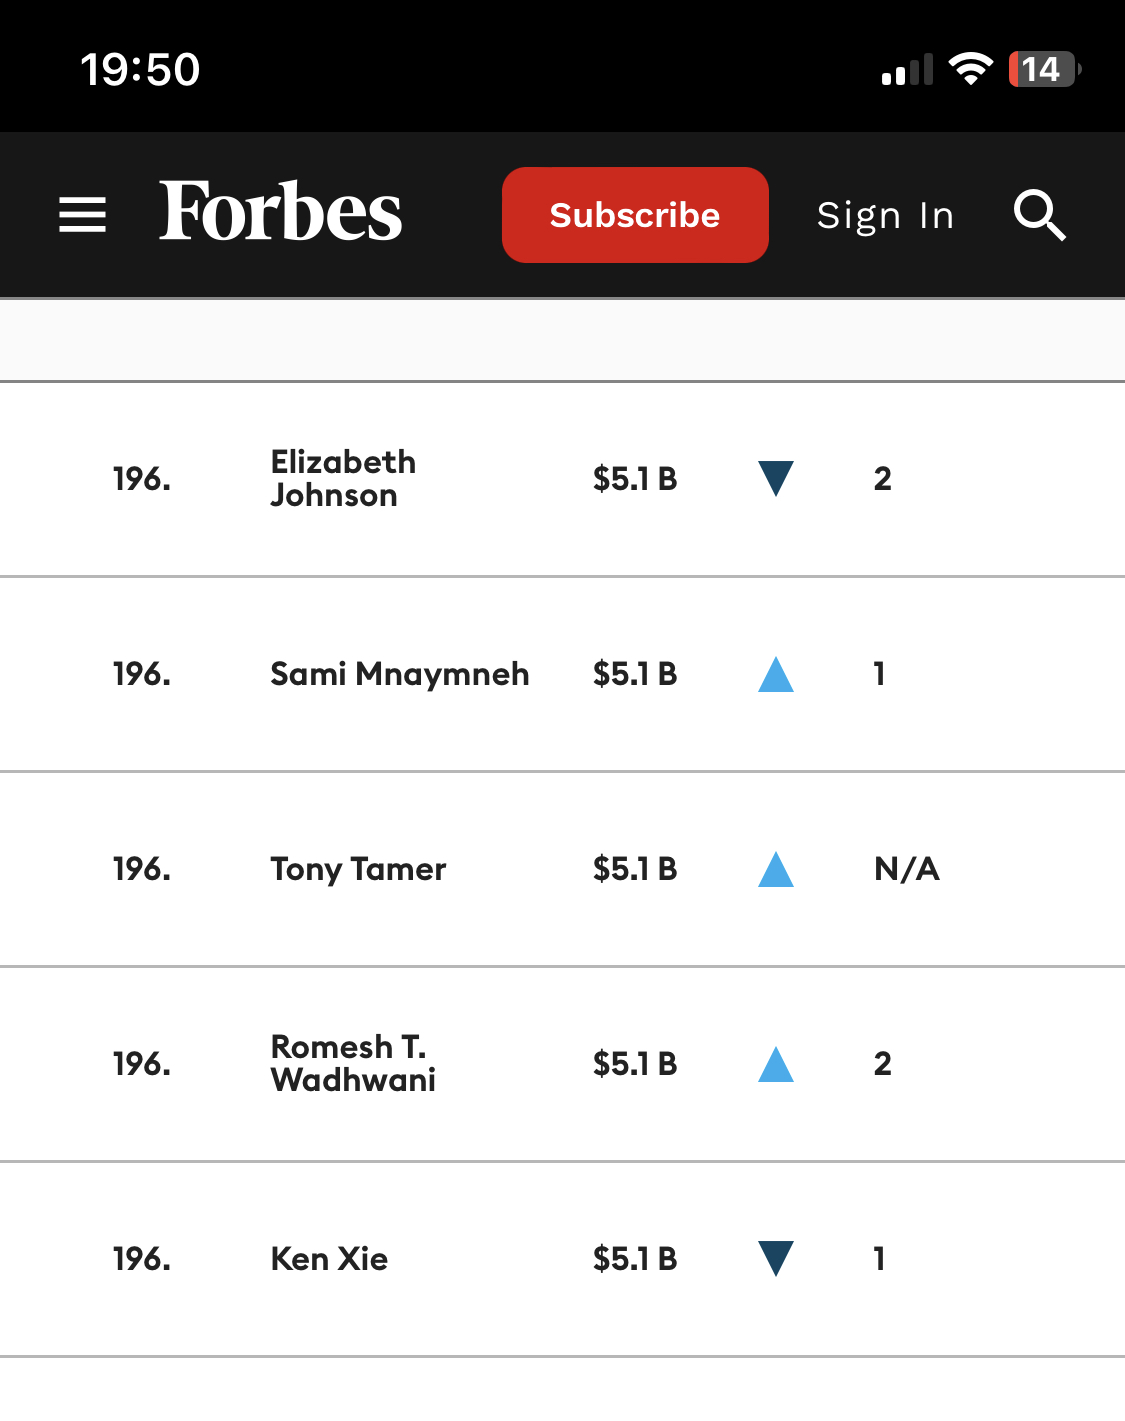Click the Forbes logo

[x=280, y=212]
